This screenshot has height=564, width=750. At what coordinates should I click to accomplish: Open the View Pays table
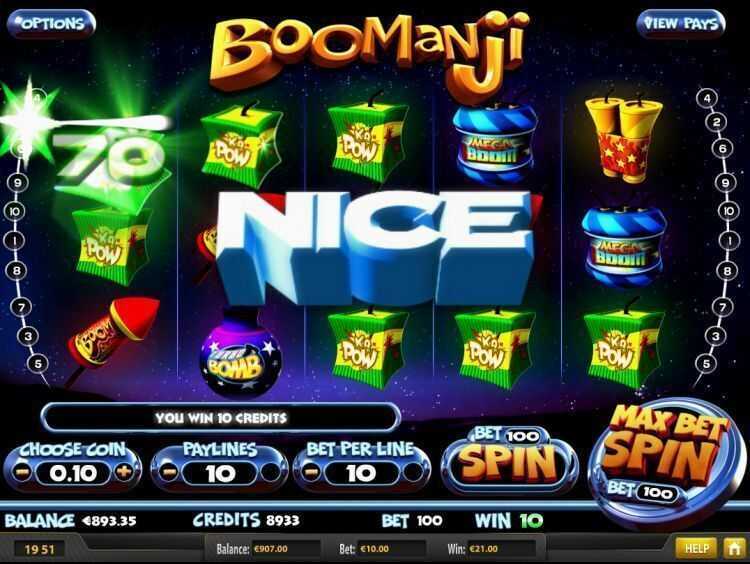point(681,23)
